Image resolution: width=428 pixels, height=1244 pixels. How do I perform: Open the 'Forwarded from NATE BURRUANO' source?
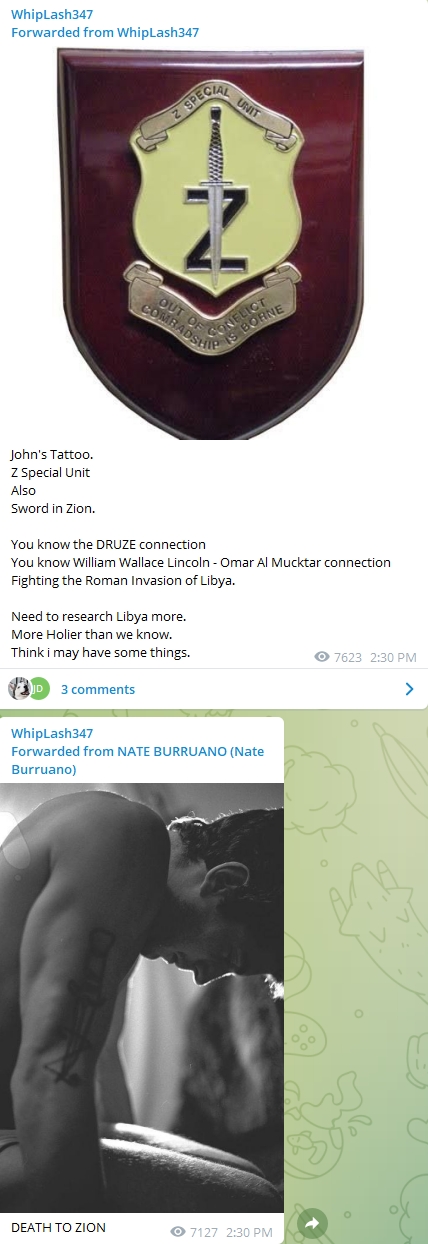[x=138, y=760]
